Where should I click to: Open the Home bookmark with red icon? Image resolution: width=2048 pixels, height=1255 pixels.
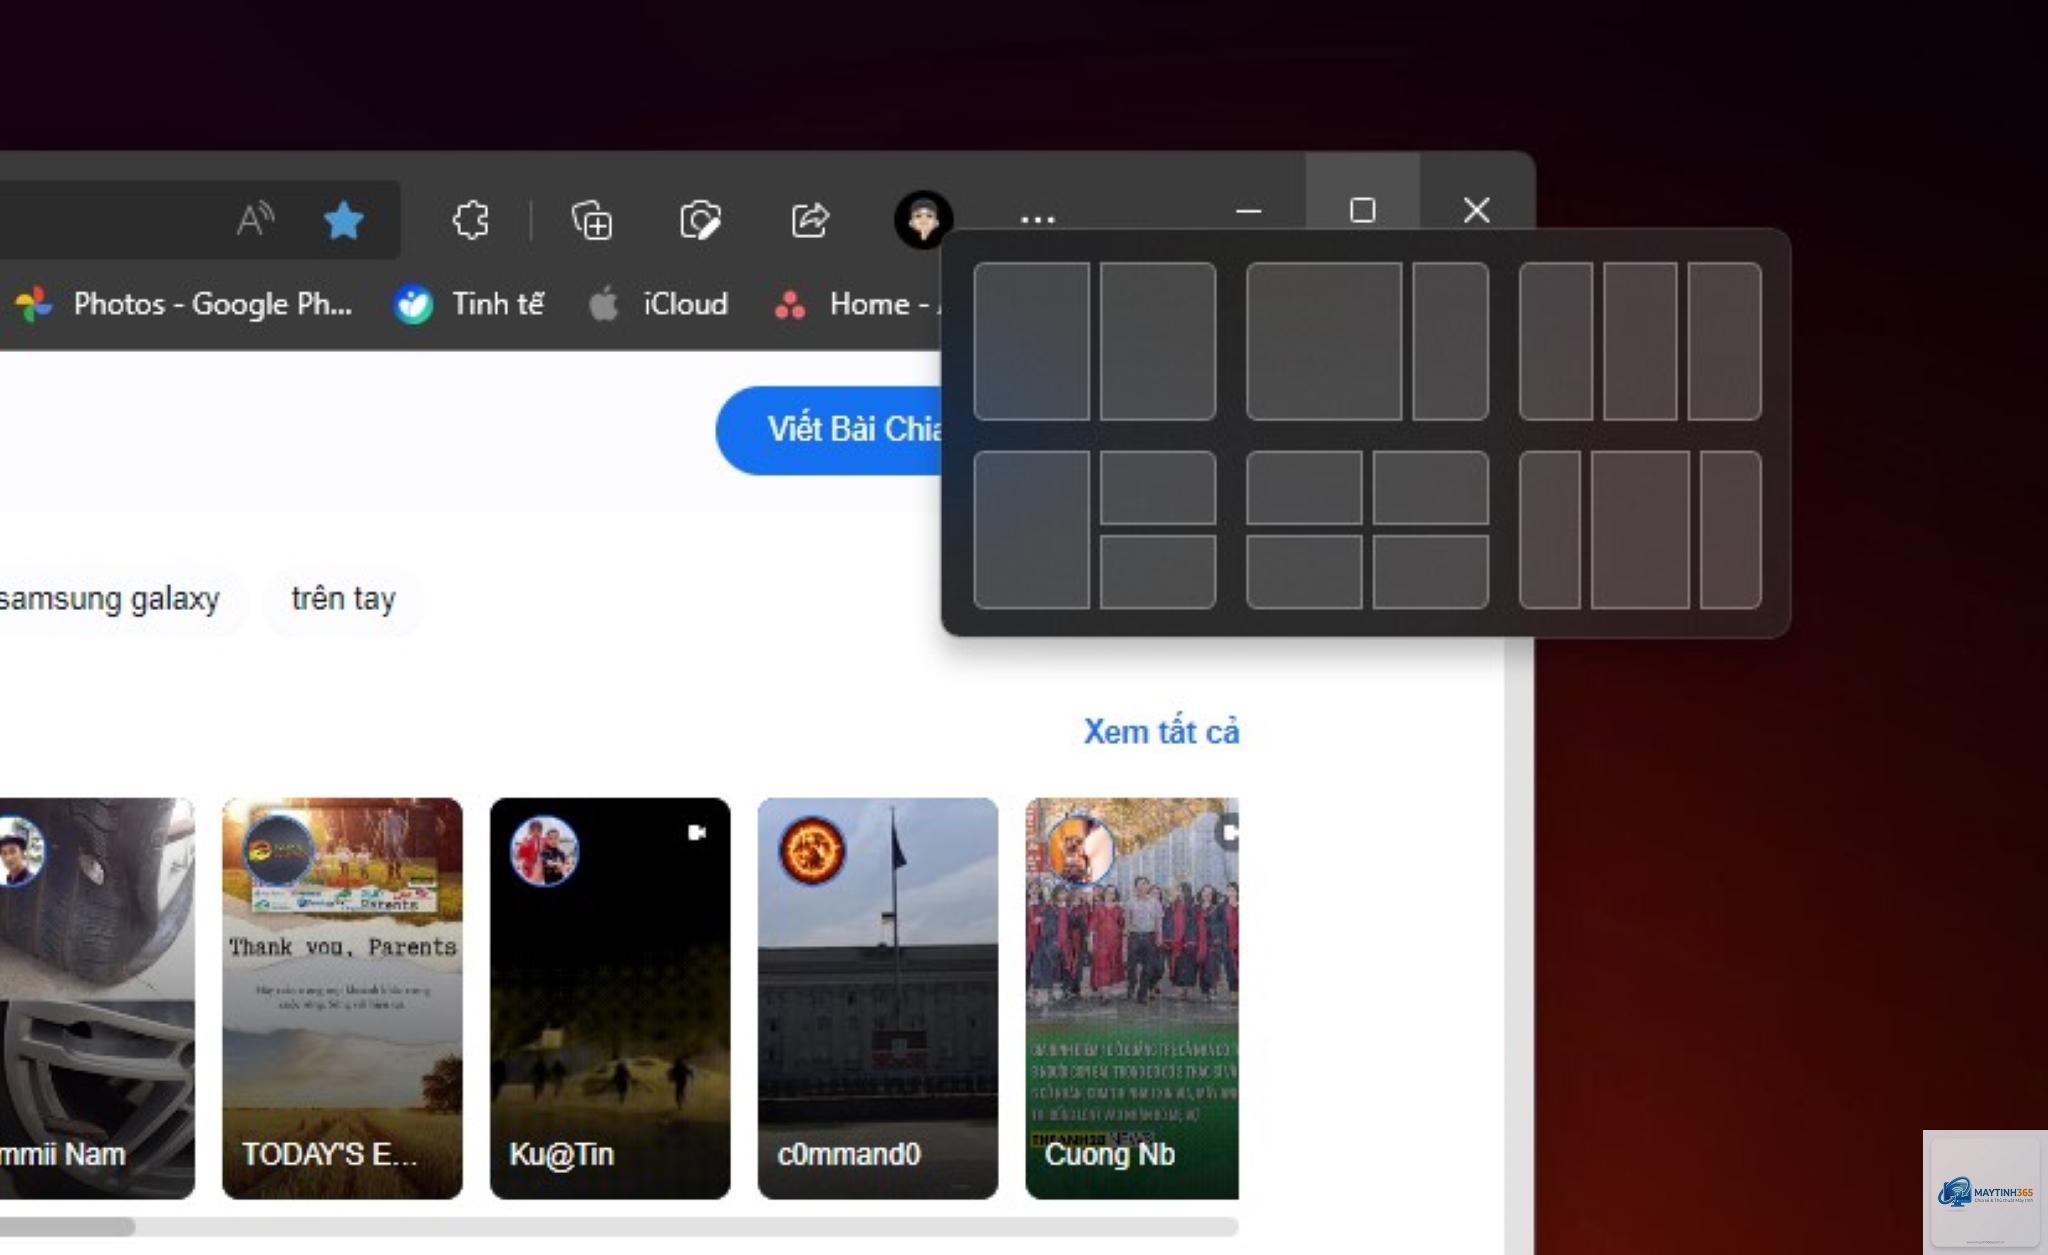856,303
